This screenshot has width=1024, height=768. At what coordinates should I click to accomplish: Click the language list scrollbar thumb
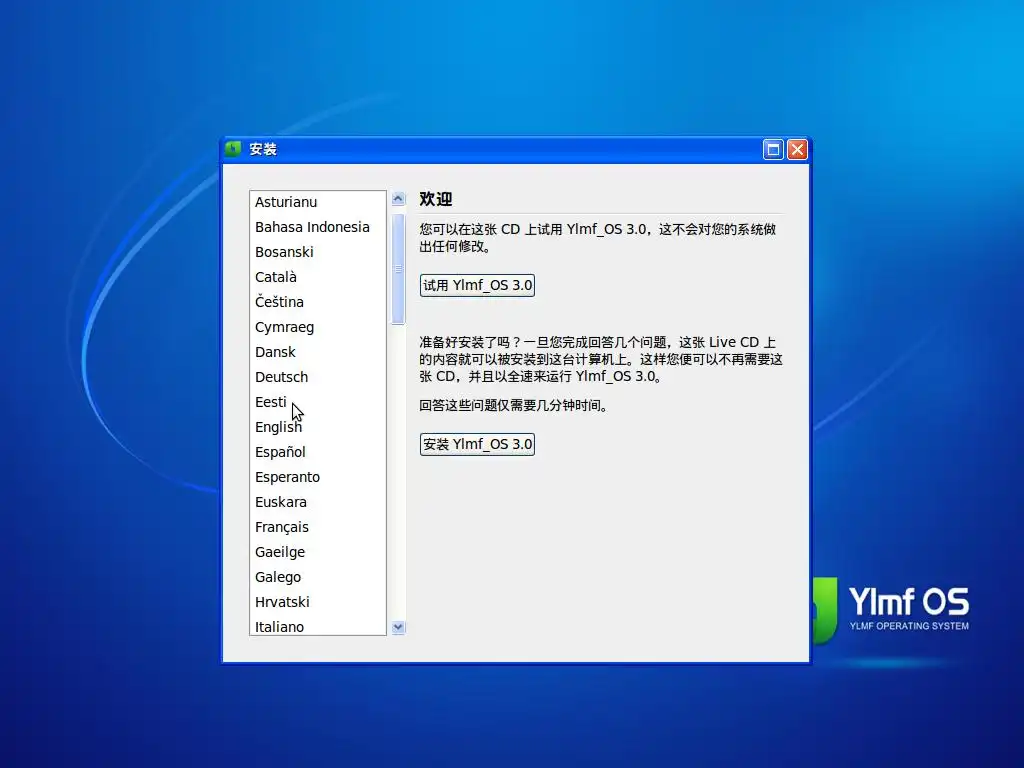[398, 268]
